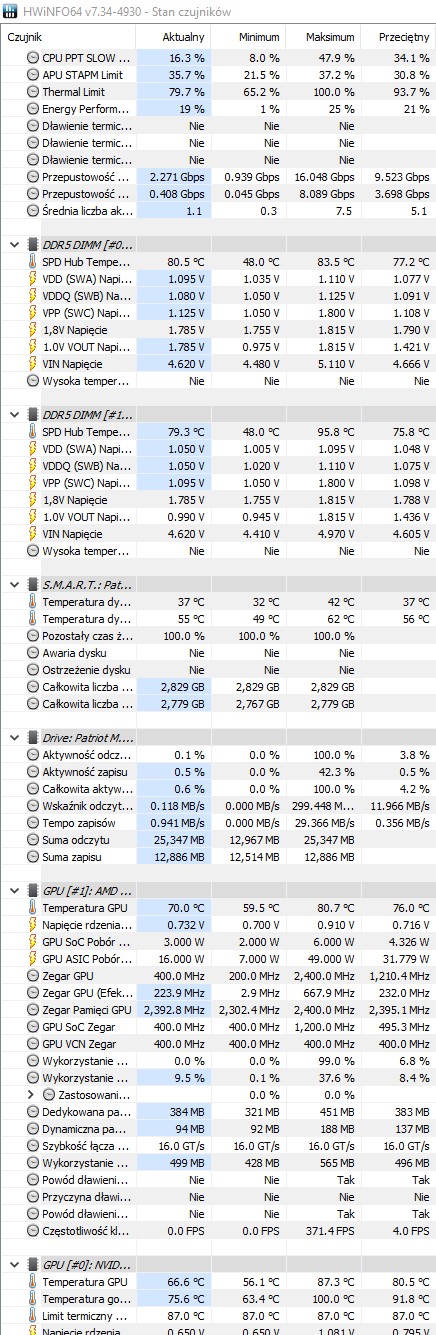Screen dimensions: 436x1335
Task: Click thermometer icon of SPD Hub 79.3 °C row
Action: pos(32,432)
